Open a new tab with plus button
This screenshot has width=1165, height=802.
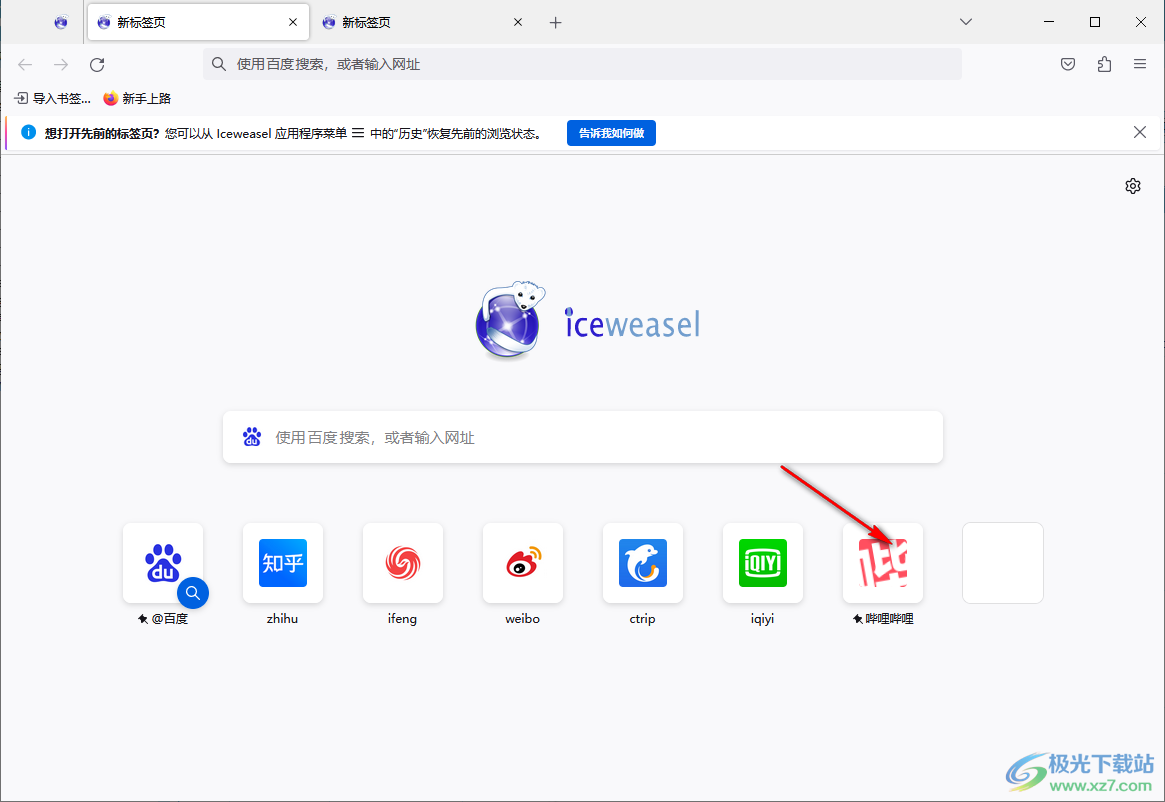(555, 22)
